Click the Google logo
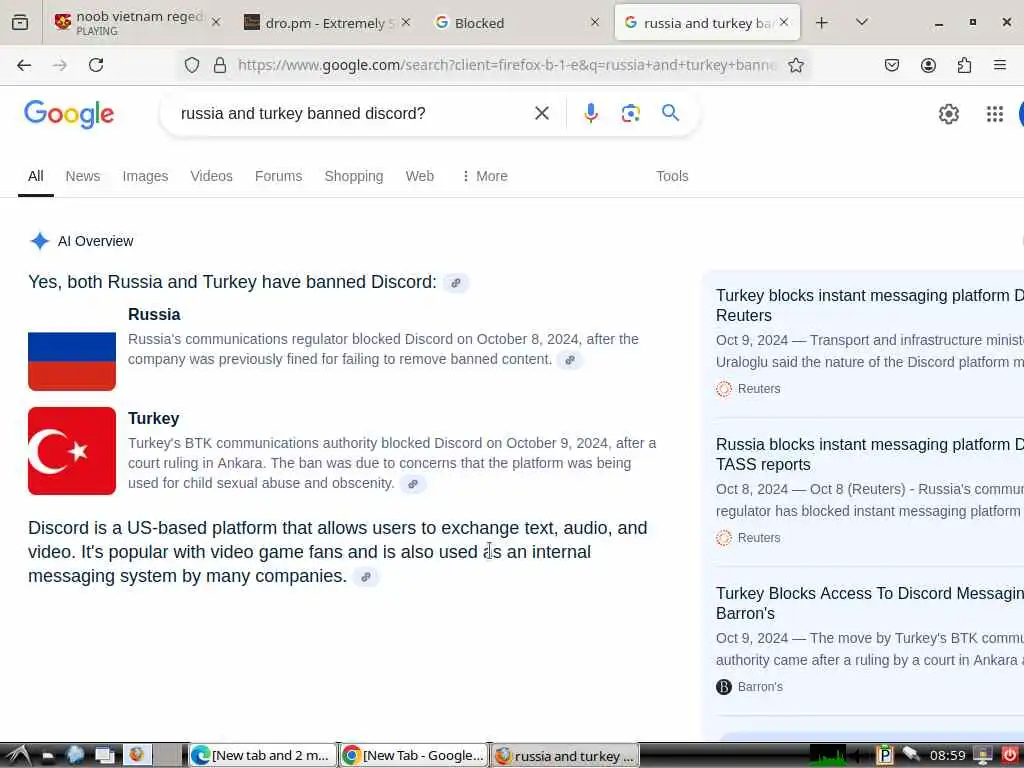Image resolution: width=1024 pixels, height=768 pixels. [x=69, y=114]
